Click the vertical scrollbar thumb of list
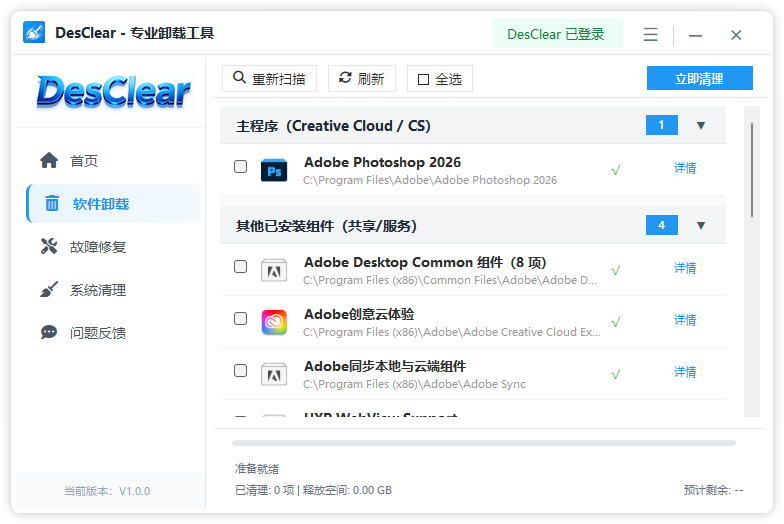This screenshot has width=784, height=524. pyautogui.click(x=752, y=170)
